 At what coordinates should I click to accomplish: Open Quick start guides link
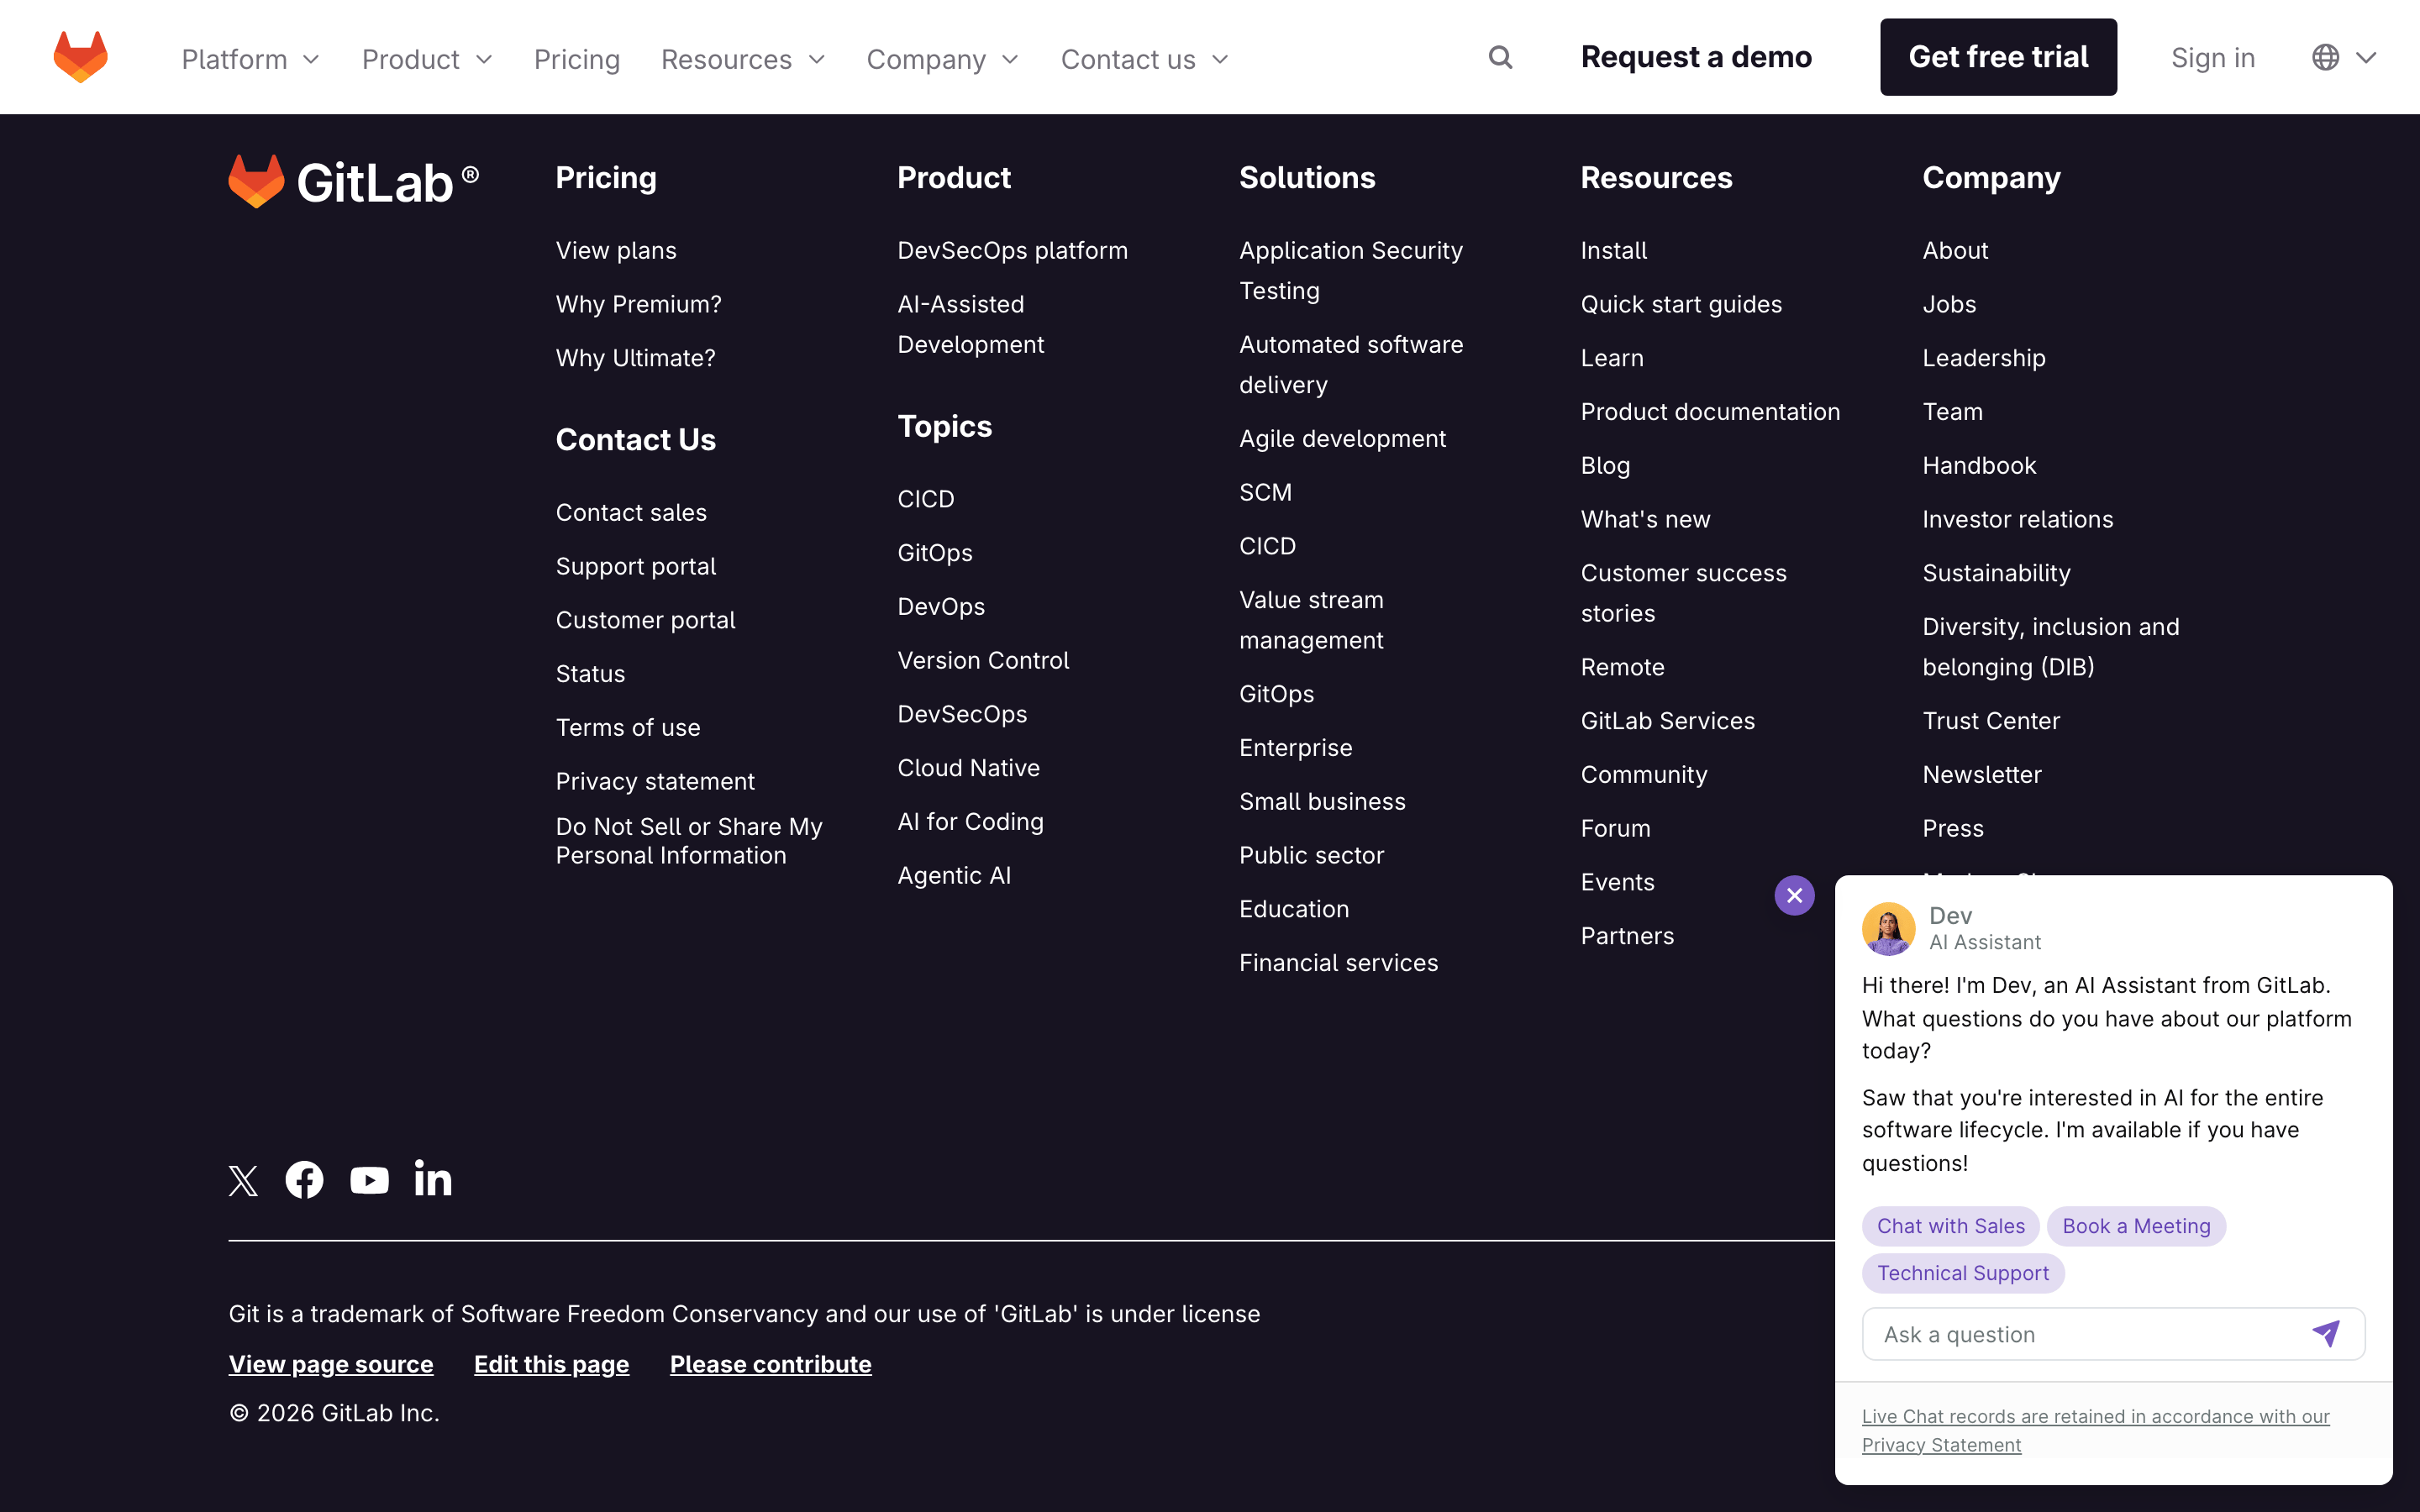coord(1681,304)
